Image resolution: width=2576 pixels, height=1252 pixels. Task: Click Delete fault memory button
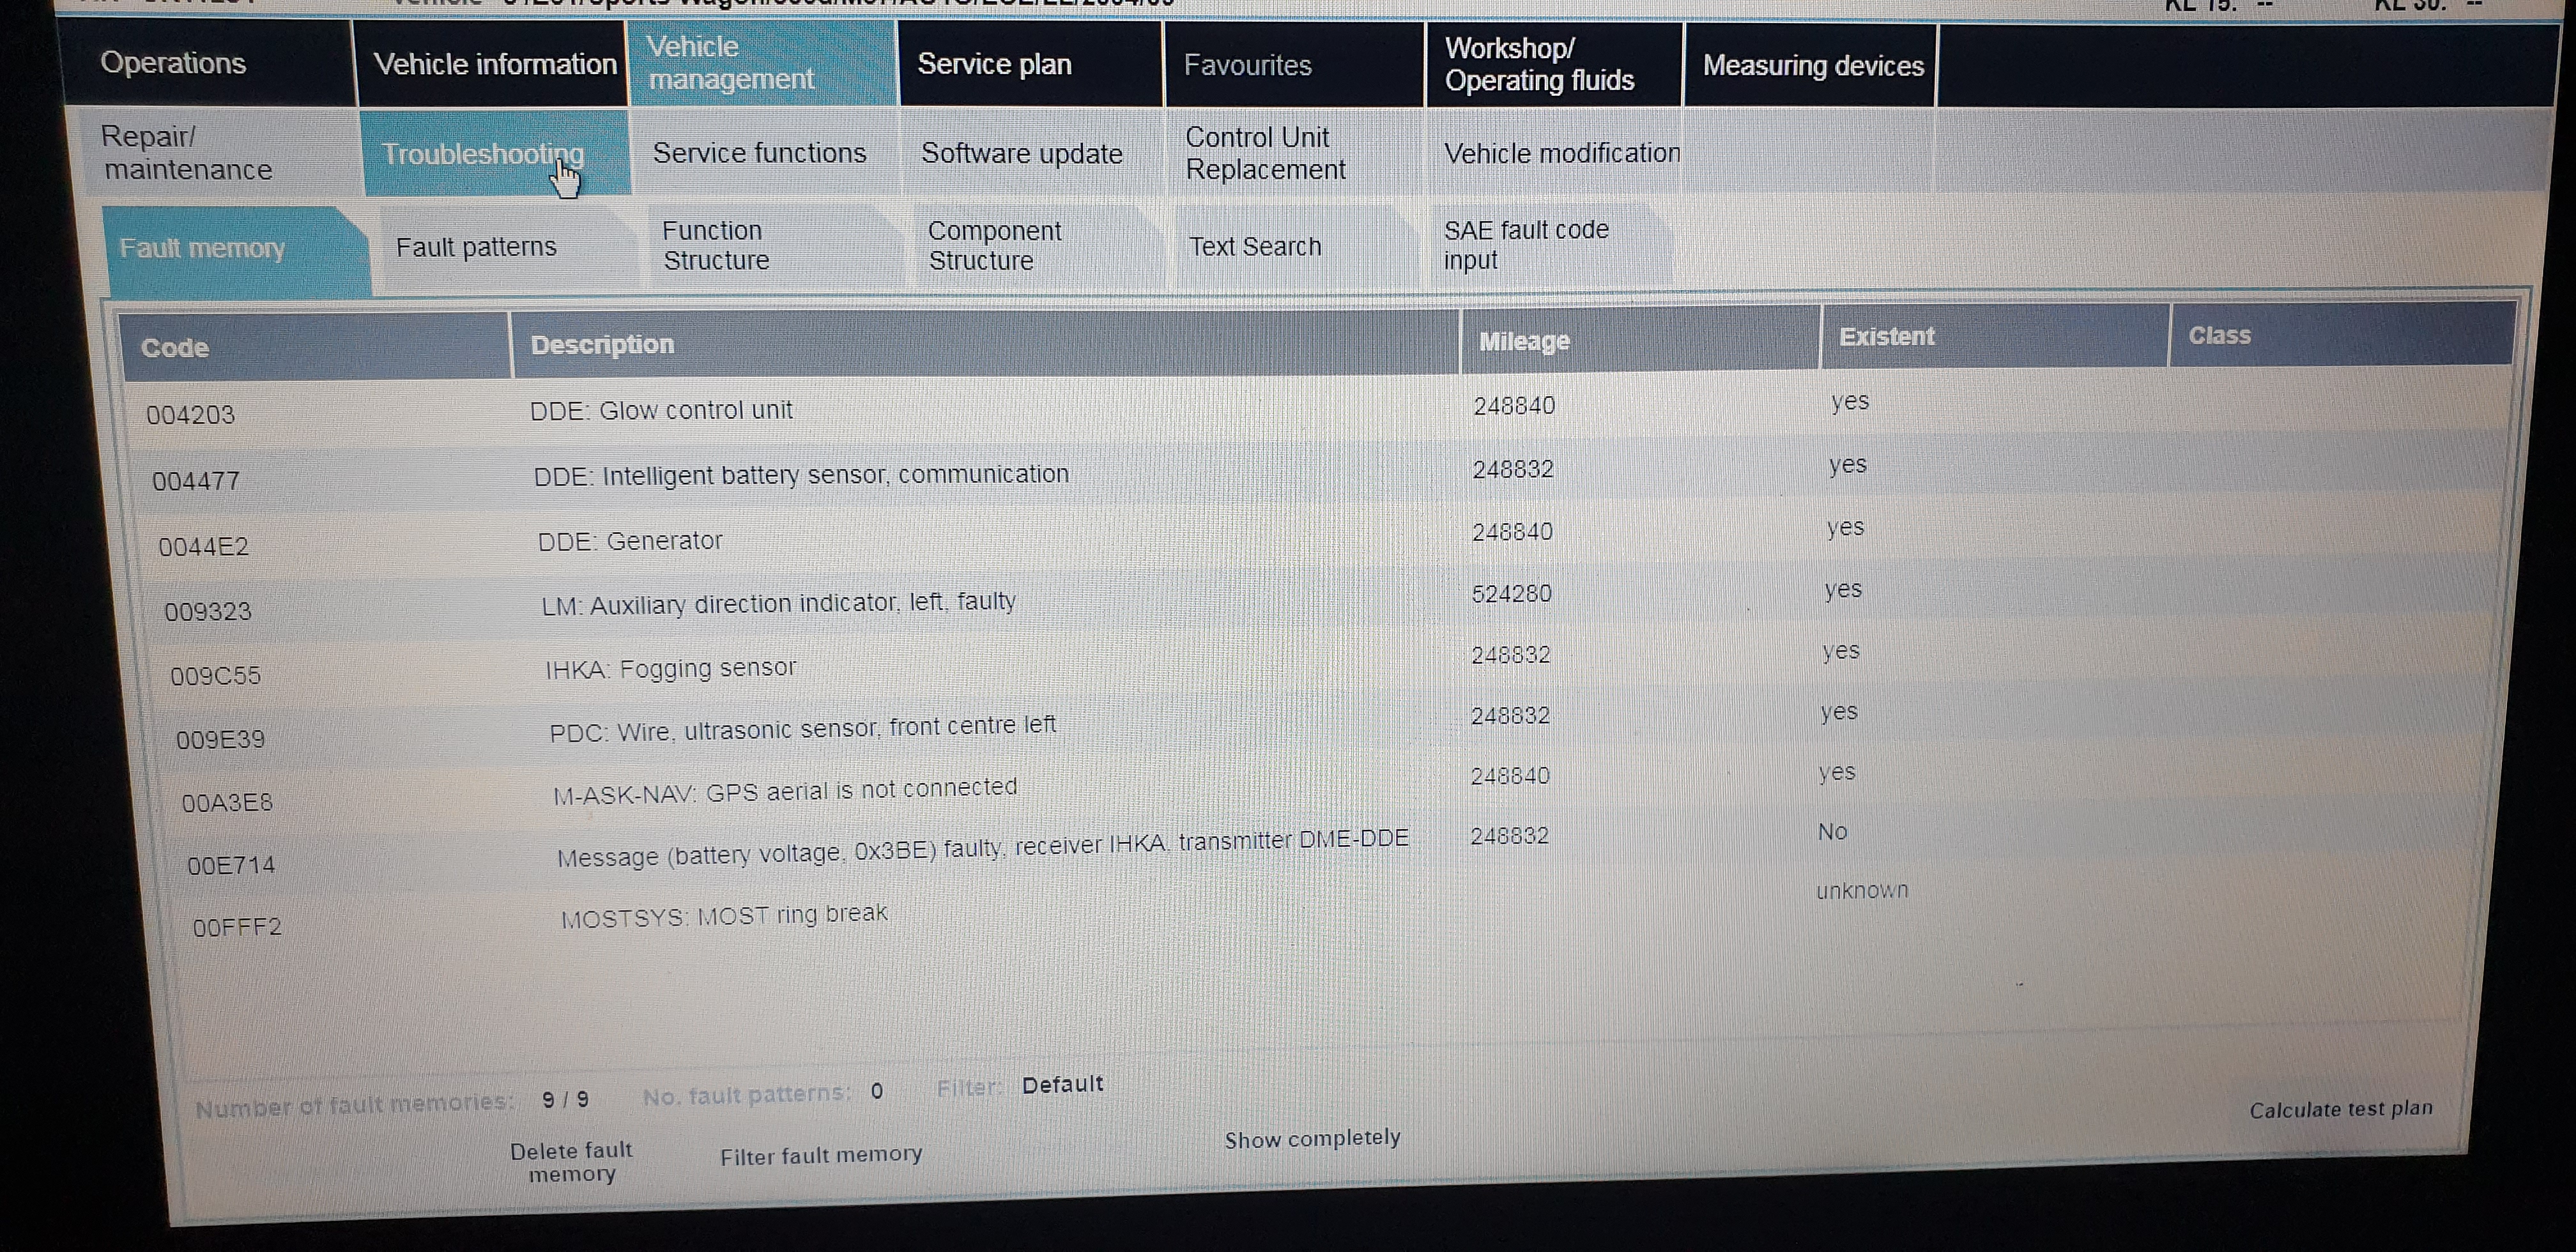(x=571, y=1162)
